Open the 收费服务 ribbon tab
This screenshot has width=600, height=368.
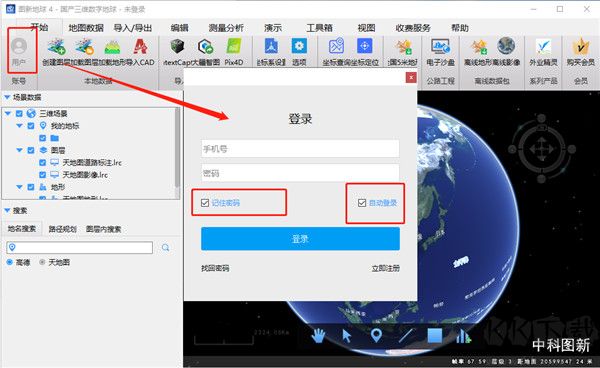pos(413,28)
